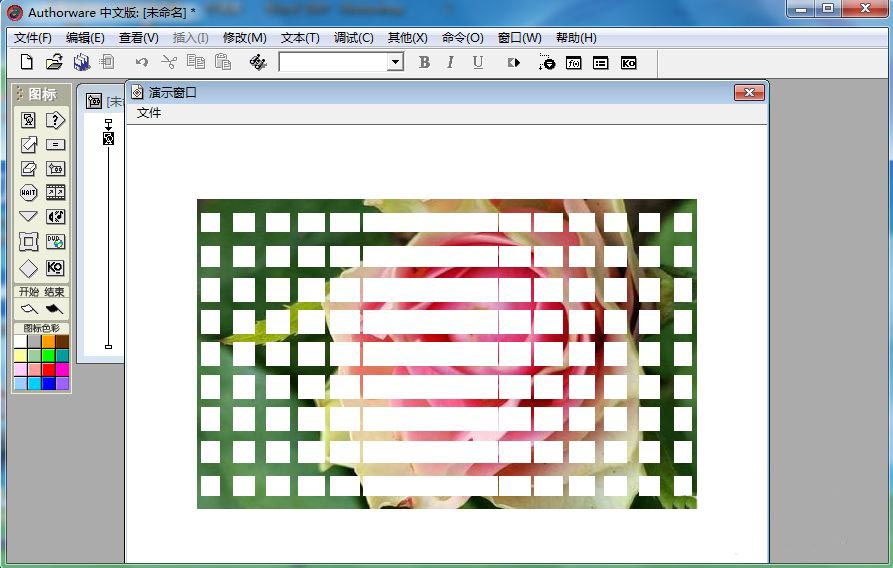Click the Run (restart) toolbar button
Image resolution: width=893 pixels, height=568 pixels.
(514, 62)
